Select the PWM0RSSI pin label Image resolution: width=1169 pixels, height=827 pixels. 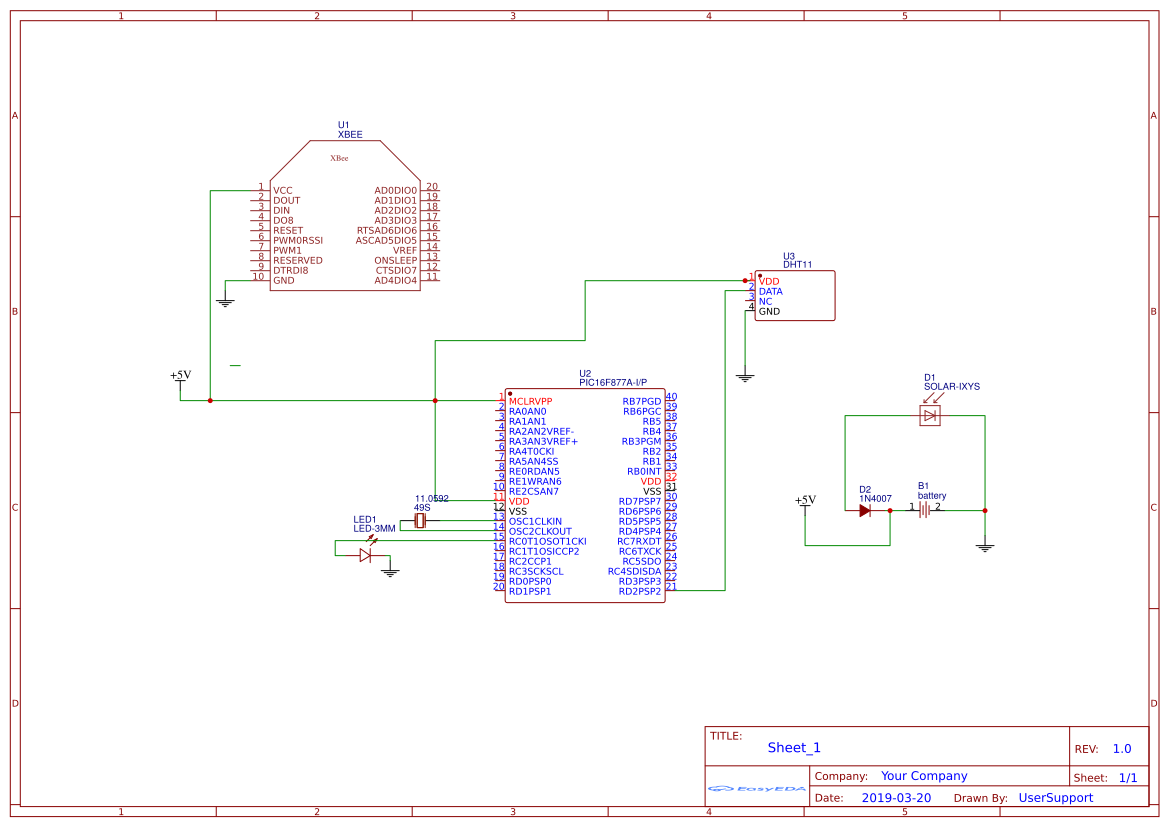[297, 241]
